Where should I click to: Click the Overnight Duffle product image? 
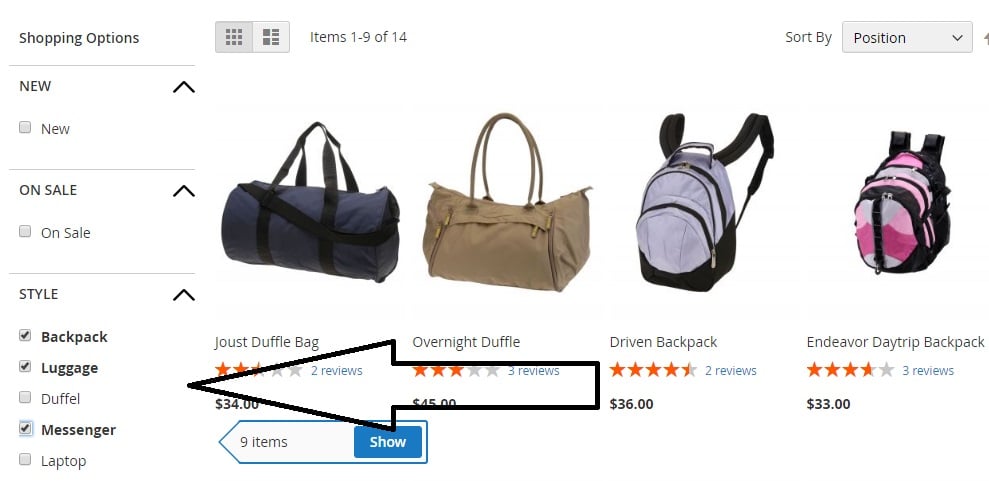pos(506,202)
